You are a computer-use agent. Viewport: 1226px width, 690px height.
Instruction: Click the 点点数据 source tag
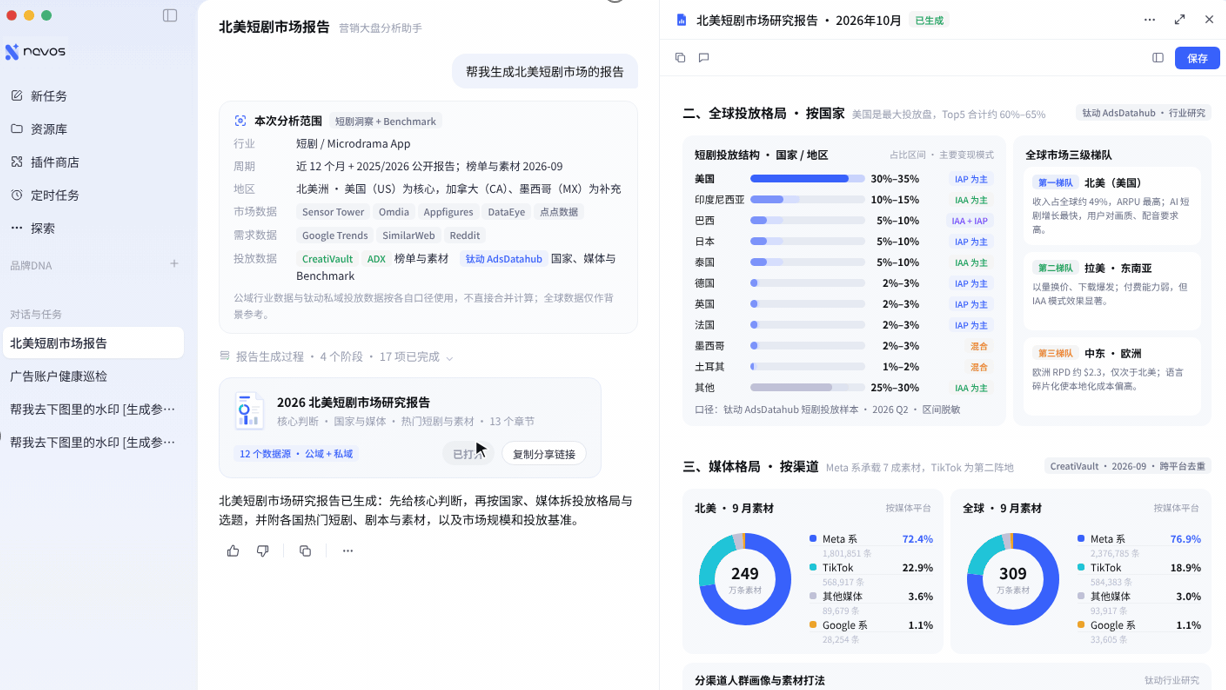(x=559, y=212)
